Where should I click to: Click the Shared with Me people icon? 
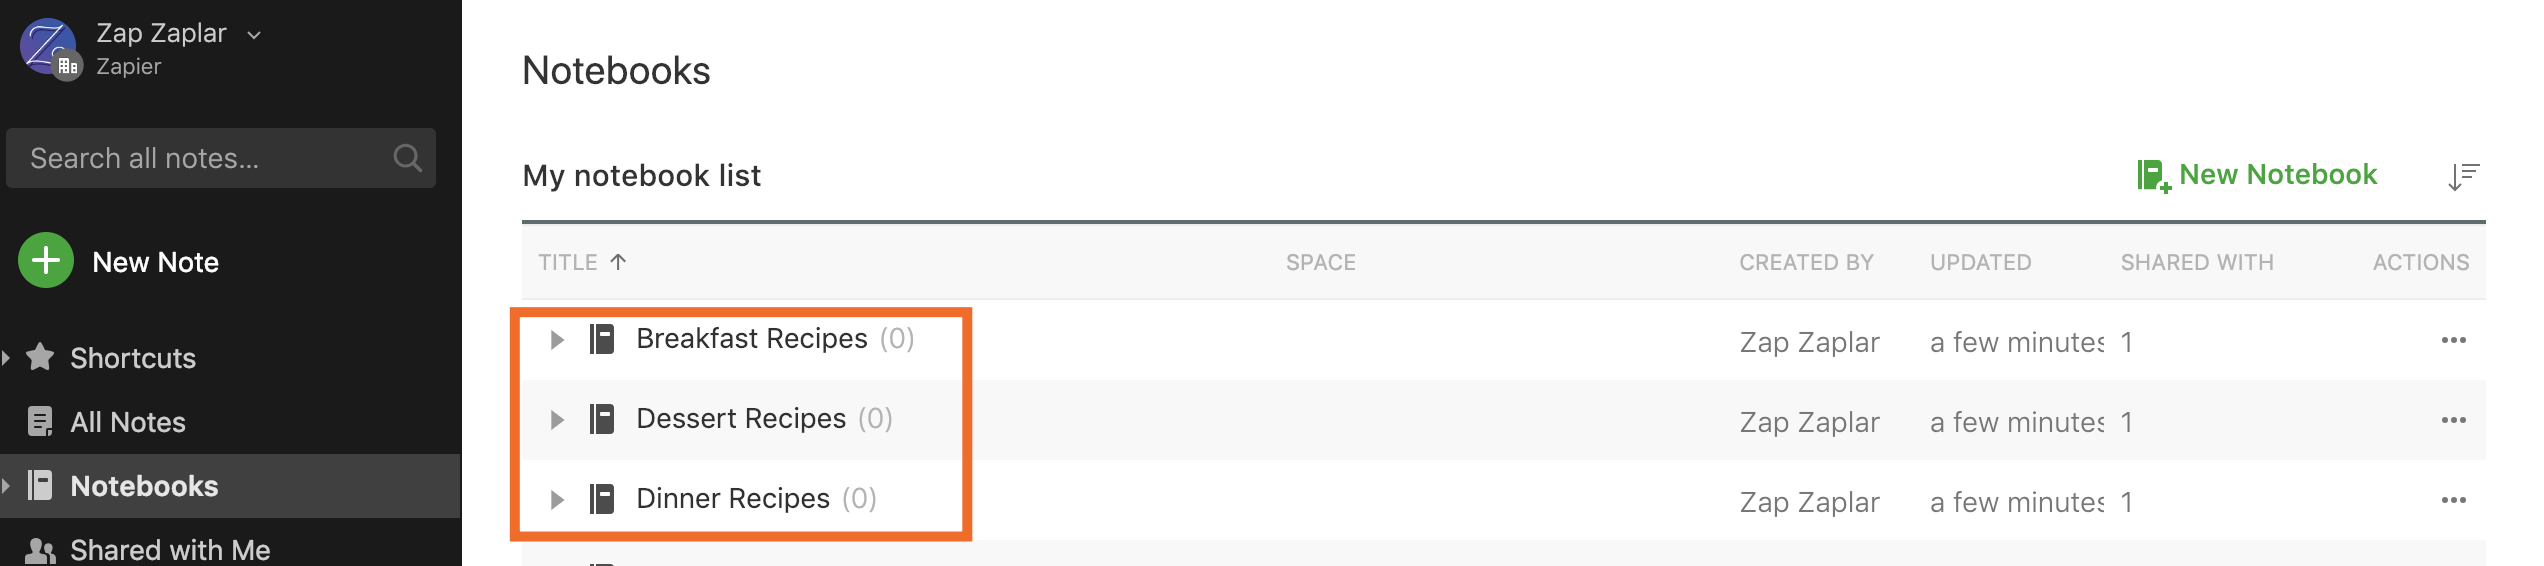pos(40,550)
